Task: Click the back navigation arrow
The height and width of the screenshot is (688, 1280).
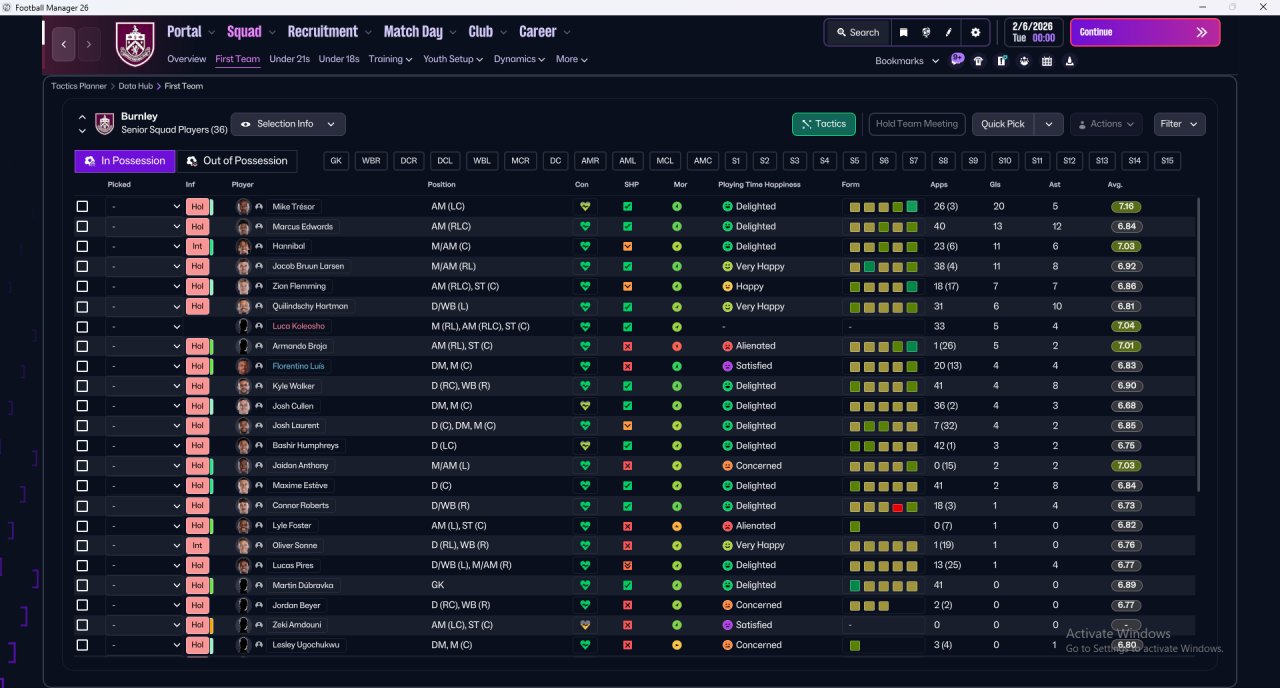Action: [64, 44]
